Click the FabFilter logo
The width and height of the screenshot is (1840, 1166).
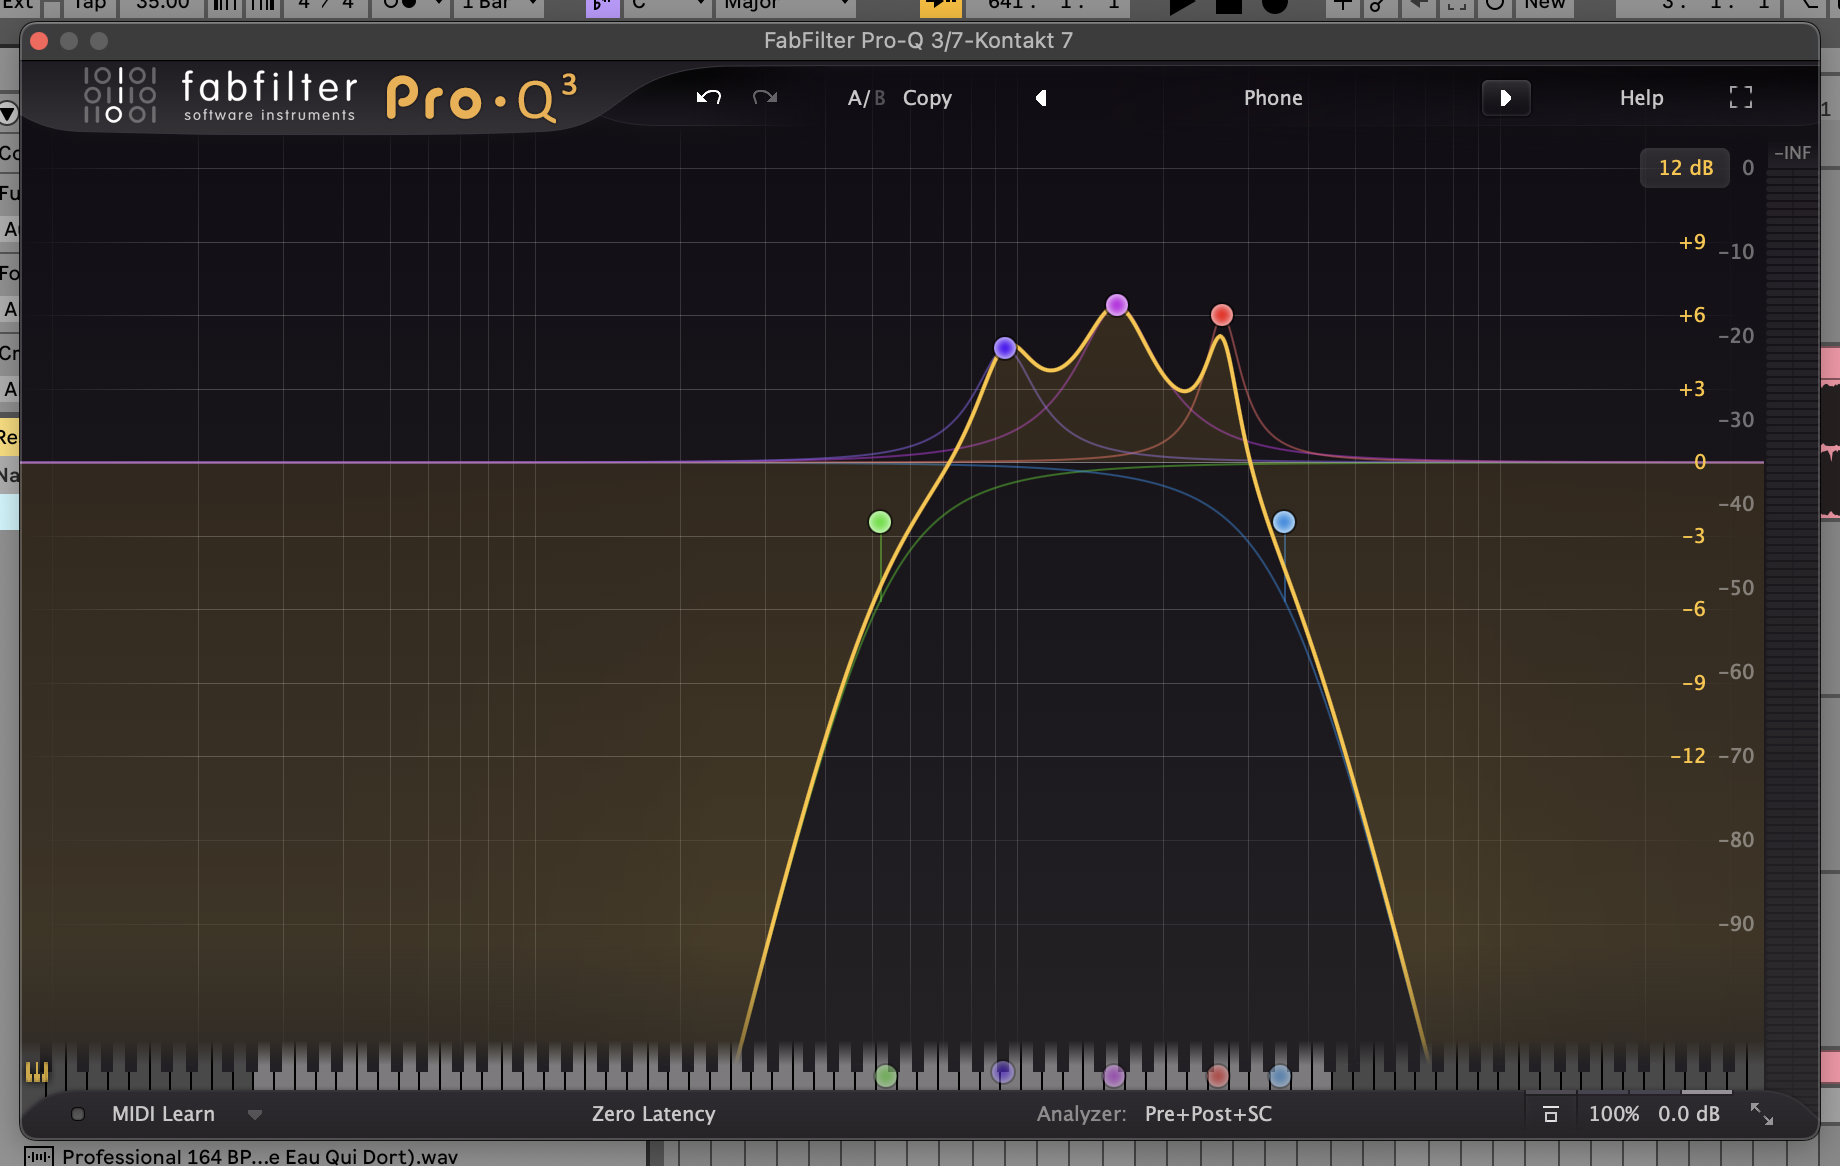click(x=219, y=96)
